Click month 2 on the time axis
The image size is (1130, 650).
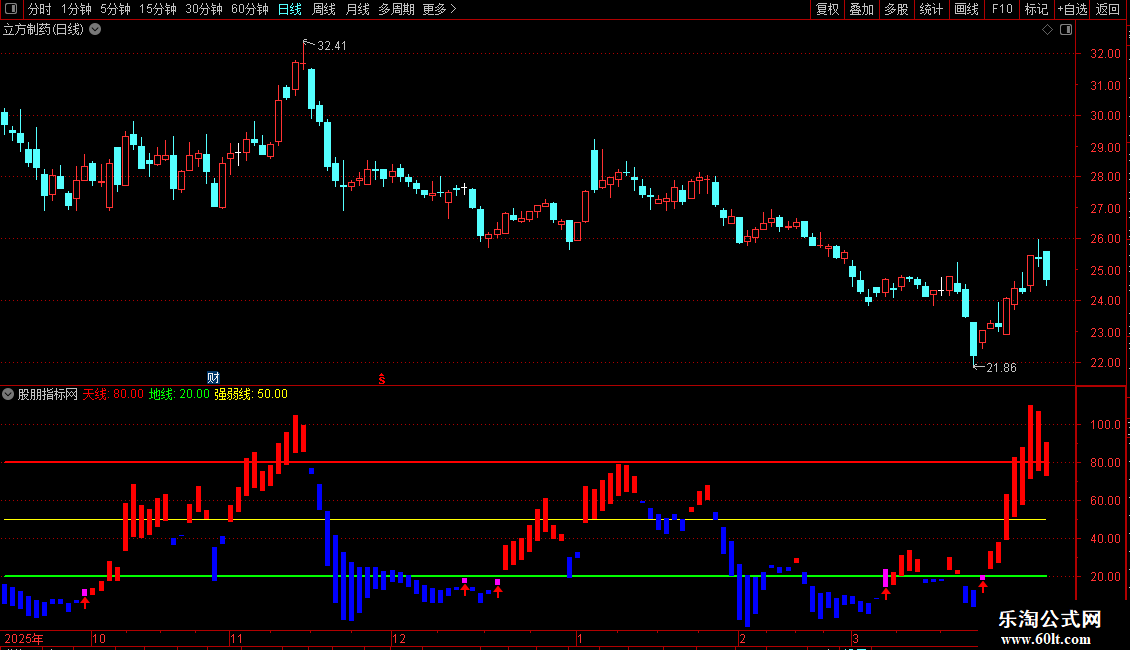742,638
